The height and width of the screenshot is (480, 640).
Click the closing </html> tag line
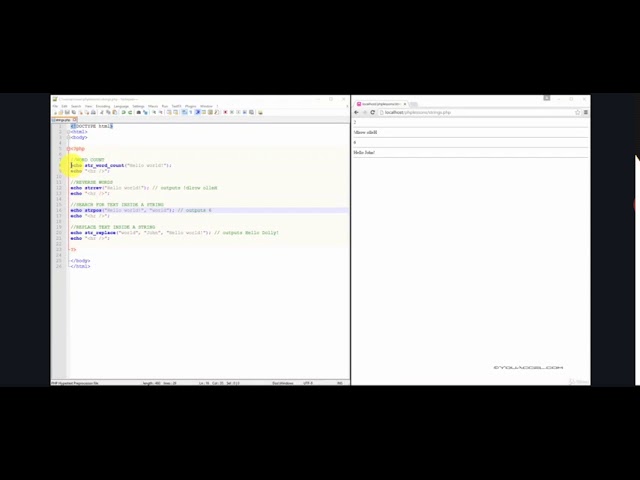coord(80,266)
